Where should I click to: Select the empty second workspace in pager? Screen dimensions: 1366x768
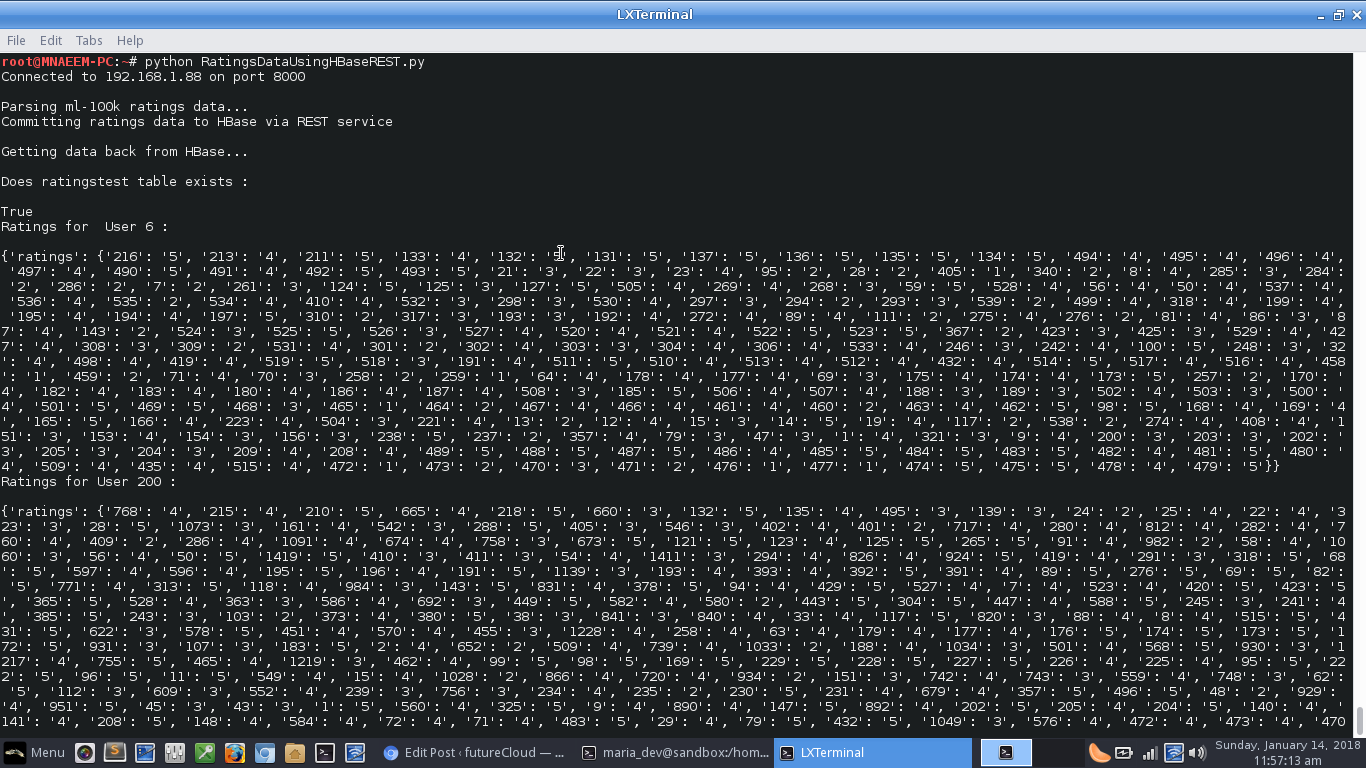pos(1058,753)
